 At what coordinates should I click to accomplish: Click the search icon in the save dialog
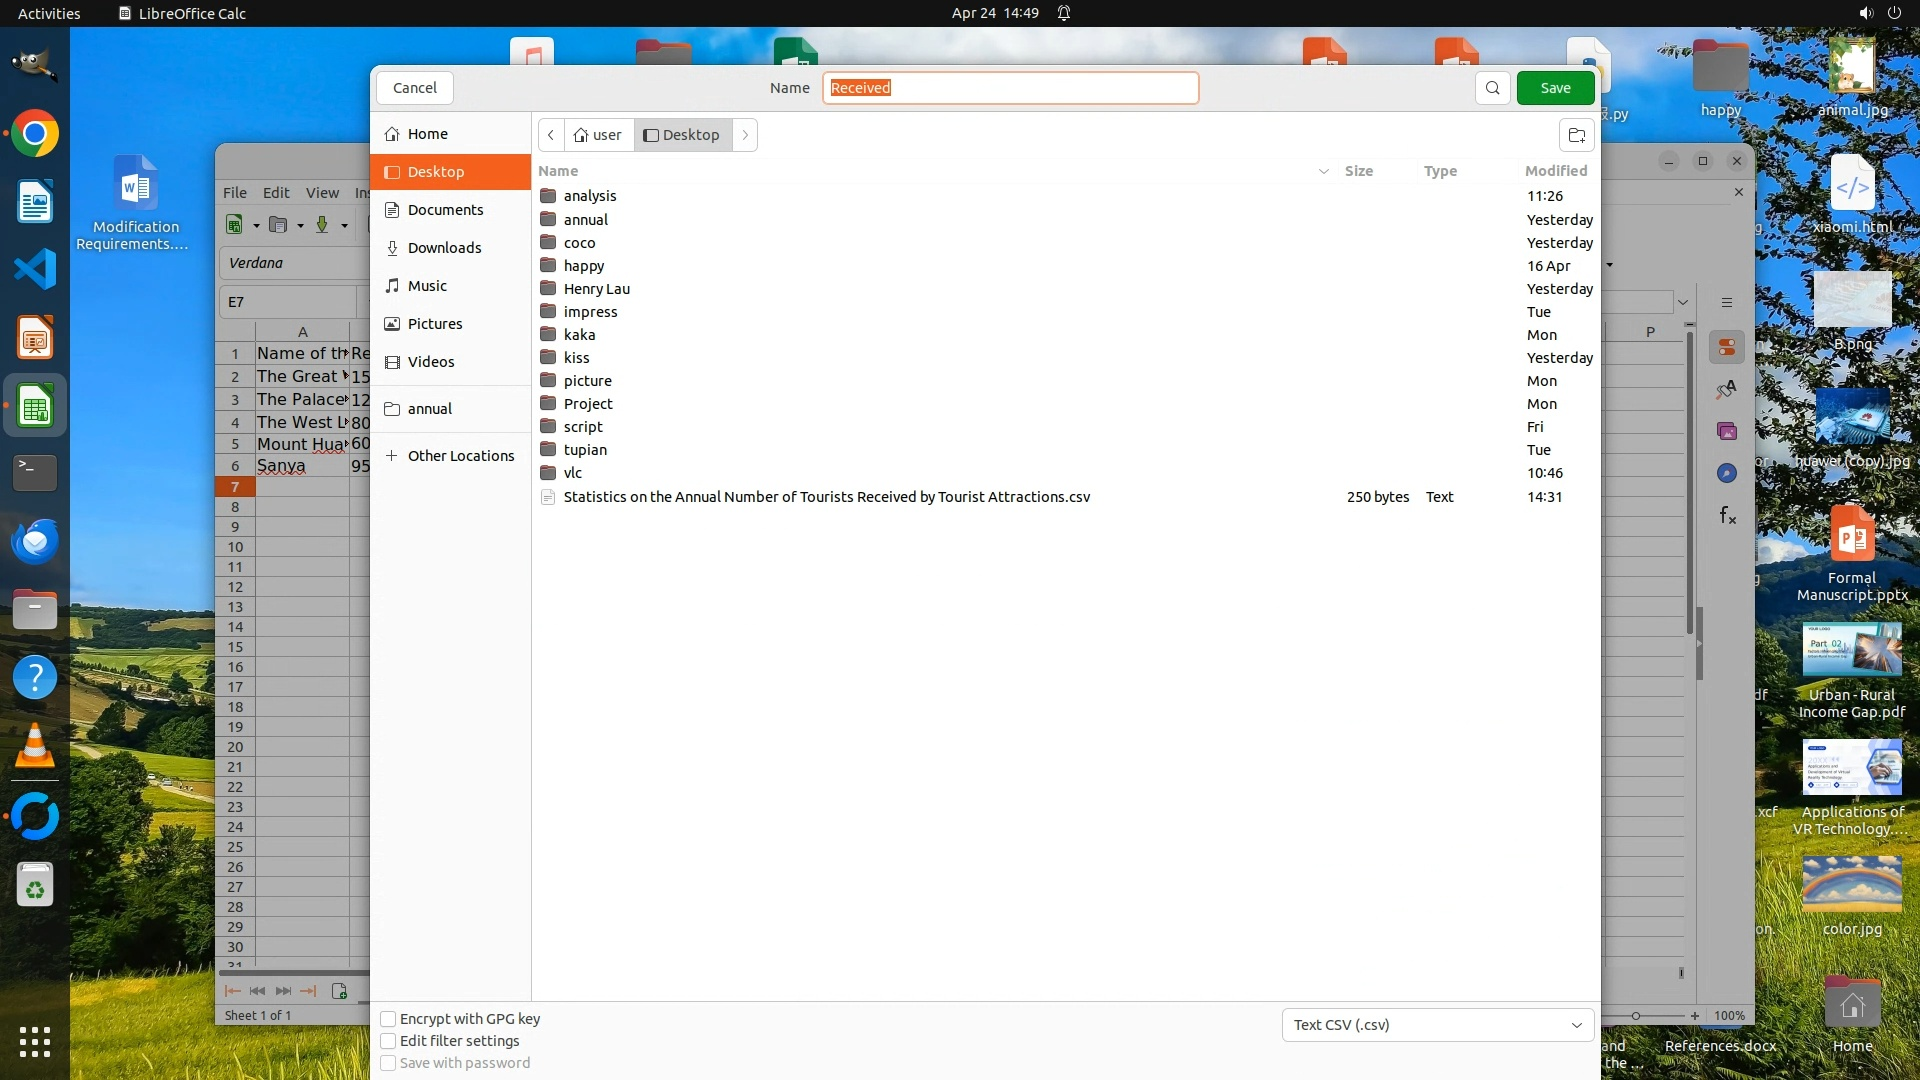point(1492,88)
